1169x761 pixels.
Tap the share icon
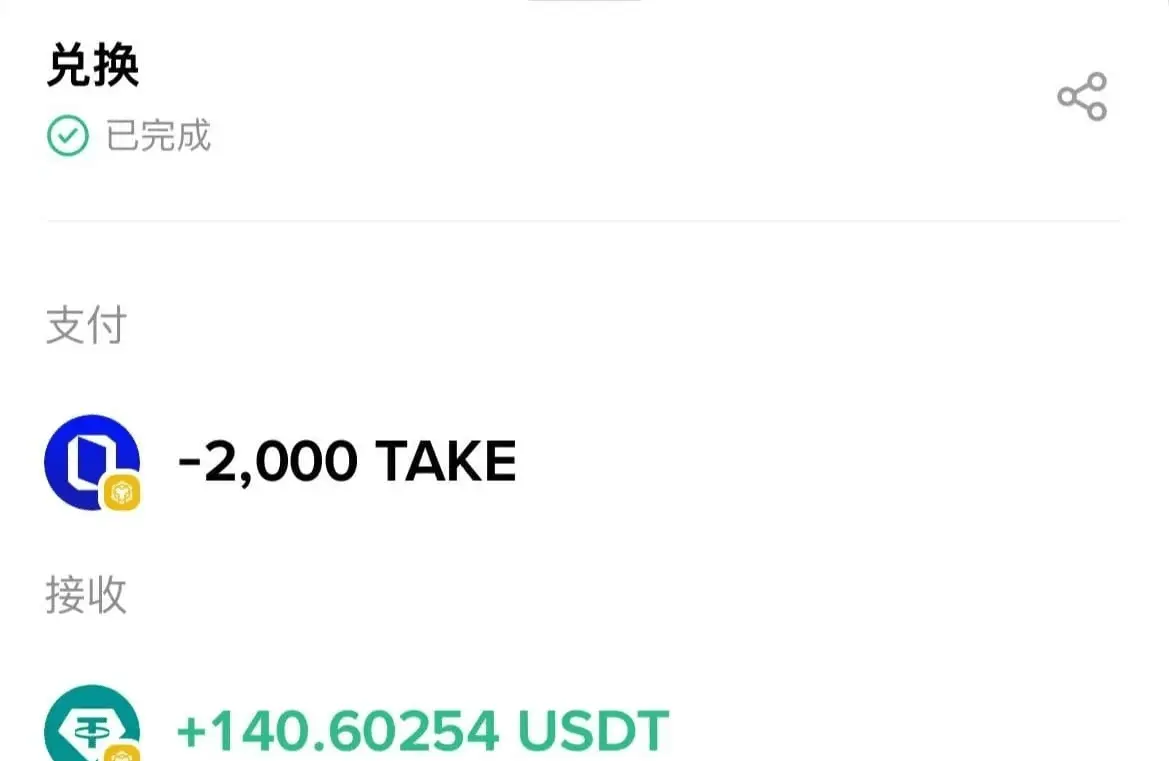pos(1083,96)
